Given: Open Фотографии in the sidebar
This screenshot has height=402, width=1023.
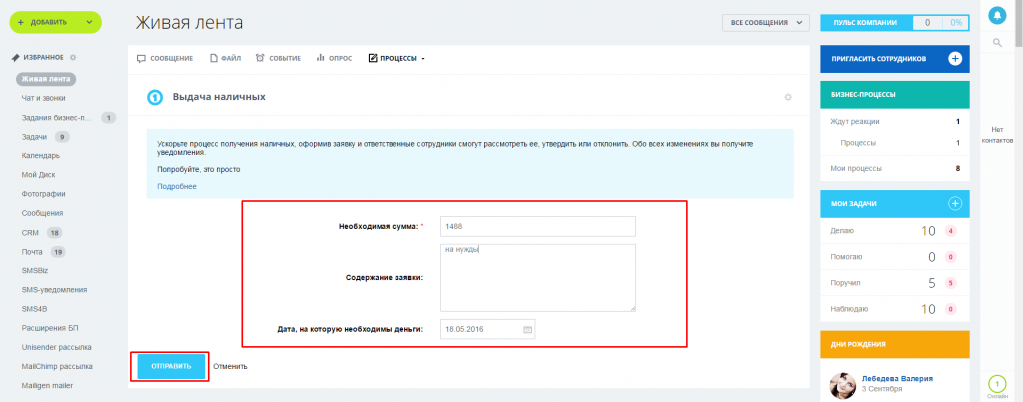Looking at the screenshot, I should coord(43,194).
